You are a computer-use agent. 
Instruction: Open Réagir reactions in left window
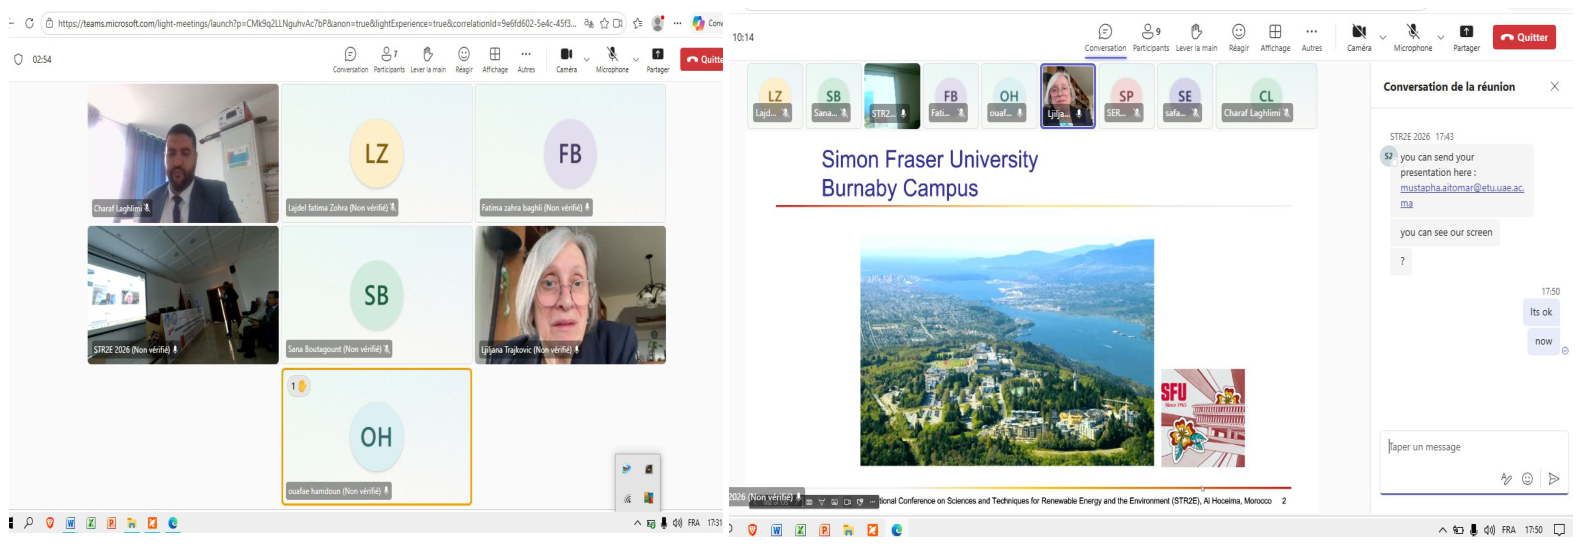click(x=464, y=59)
